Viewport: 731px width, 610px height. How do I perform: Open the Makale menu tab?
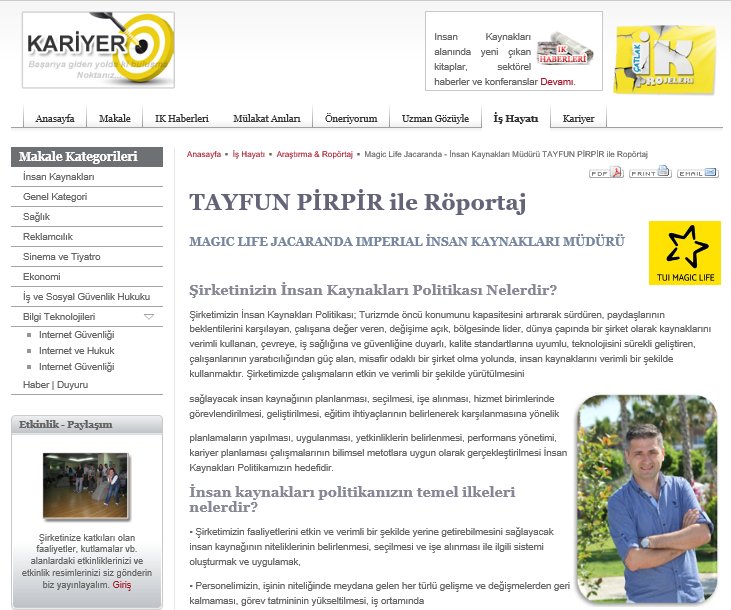pyautogui.click(x=115, y=118)
